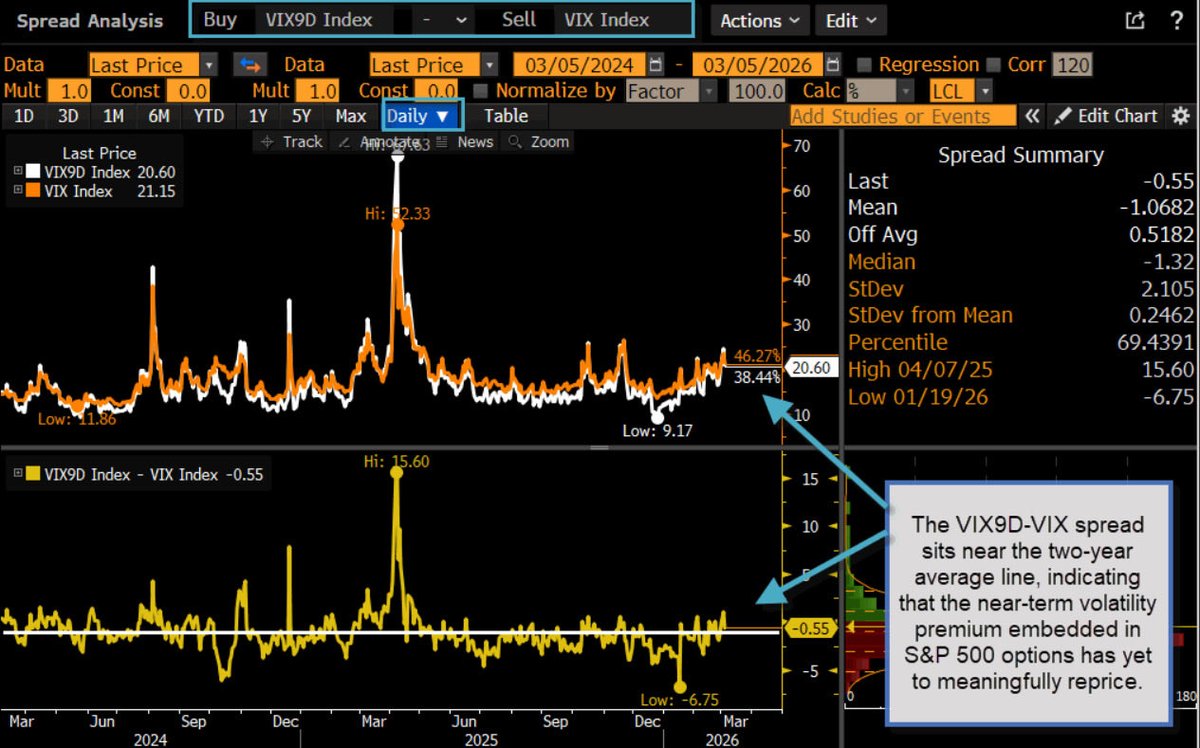
Task: Click second Const field before Normalize checkbox
Action: tap(436, 91)
